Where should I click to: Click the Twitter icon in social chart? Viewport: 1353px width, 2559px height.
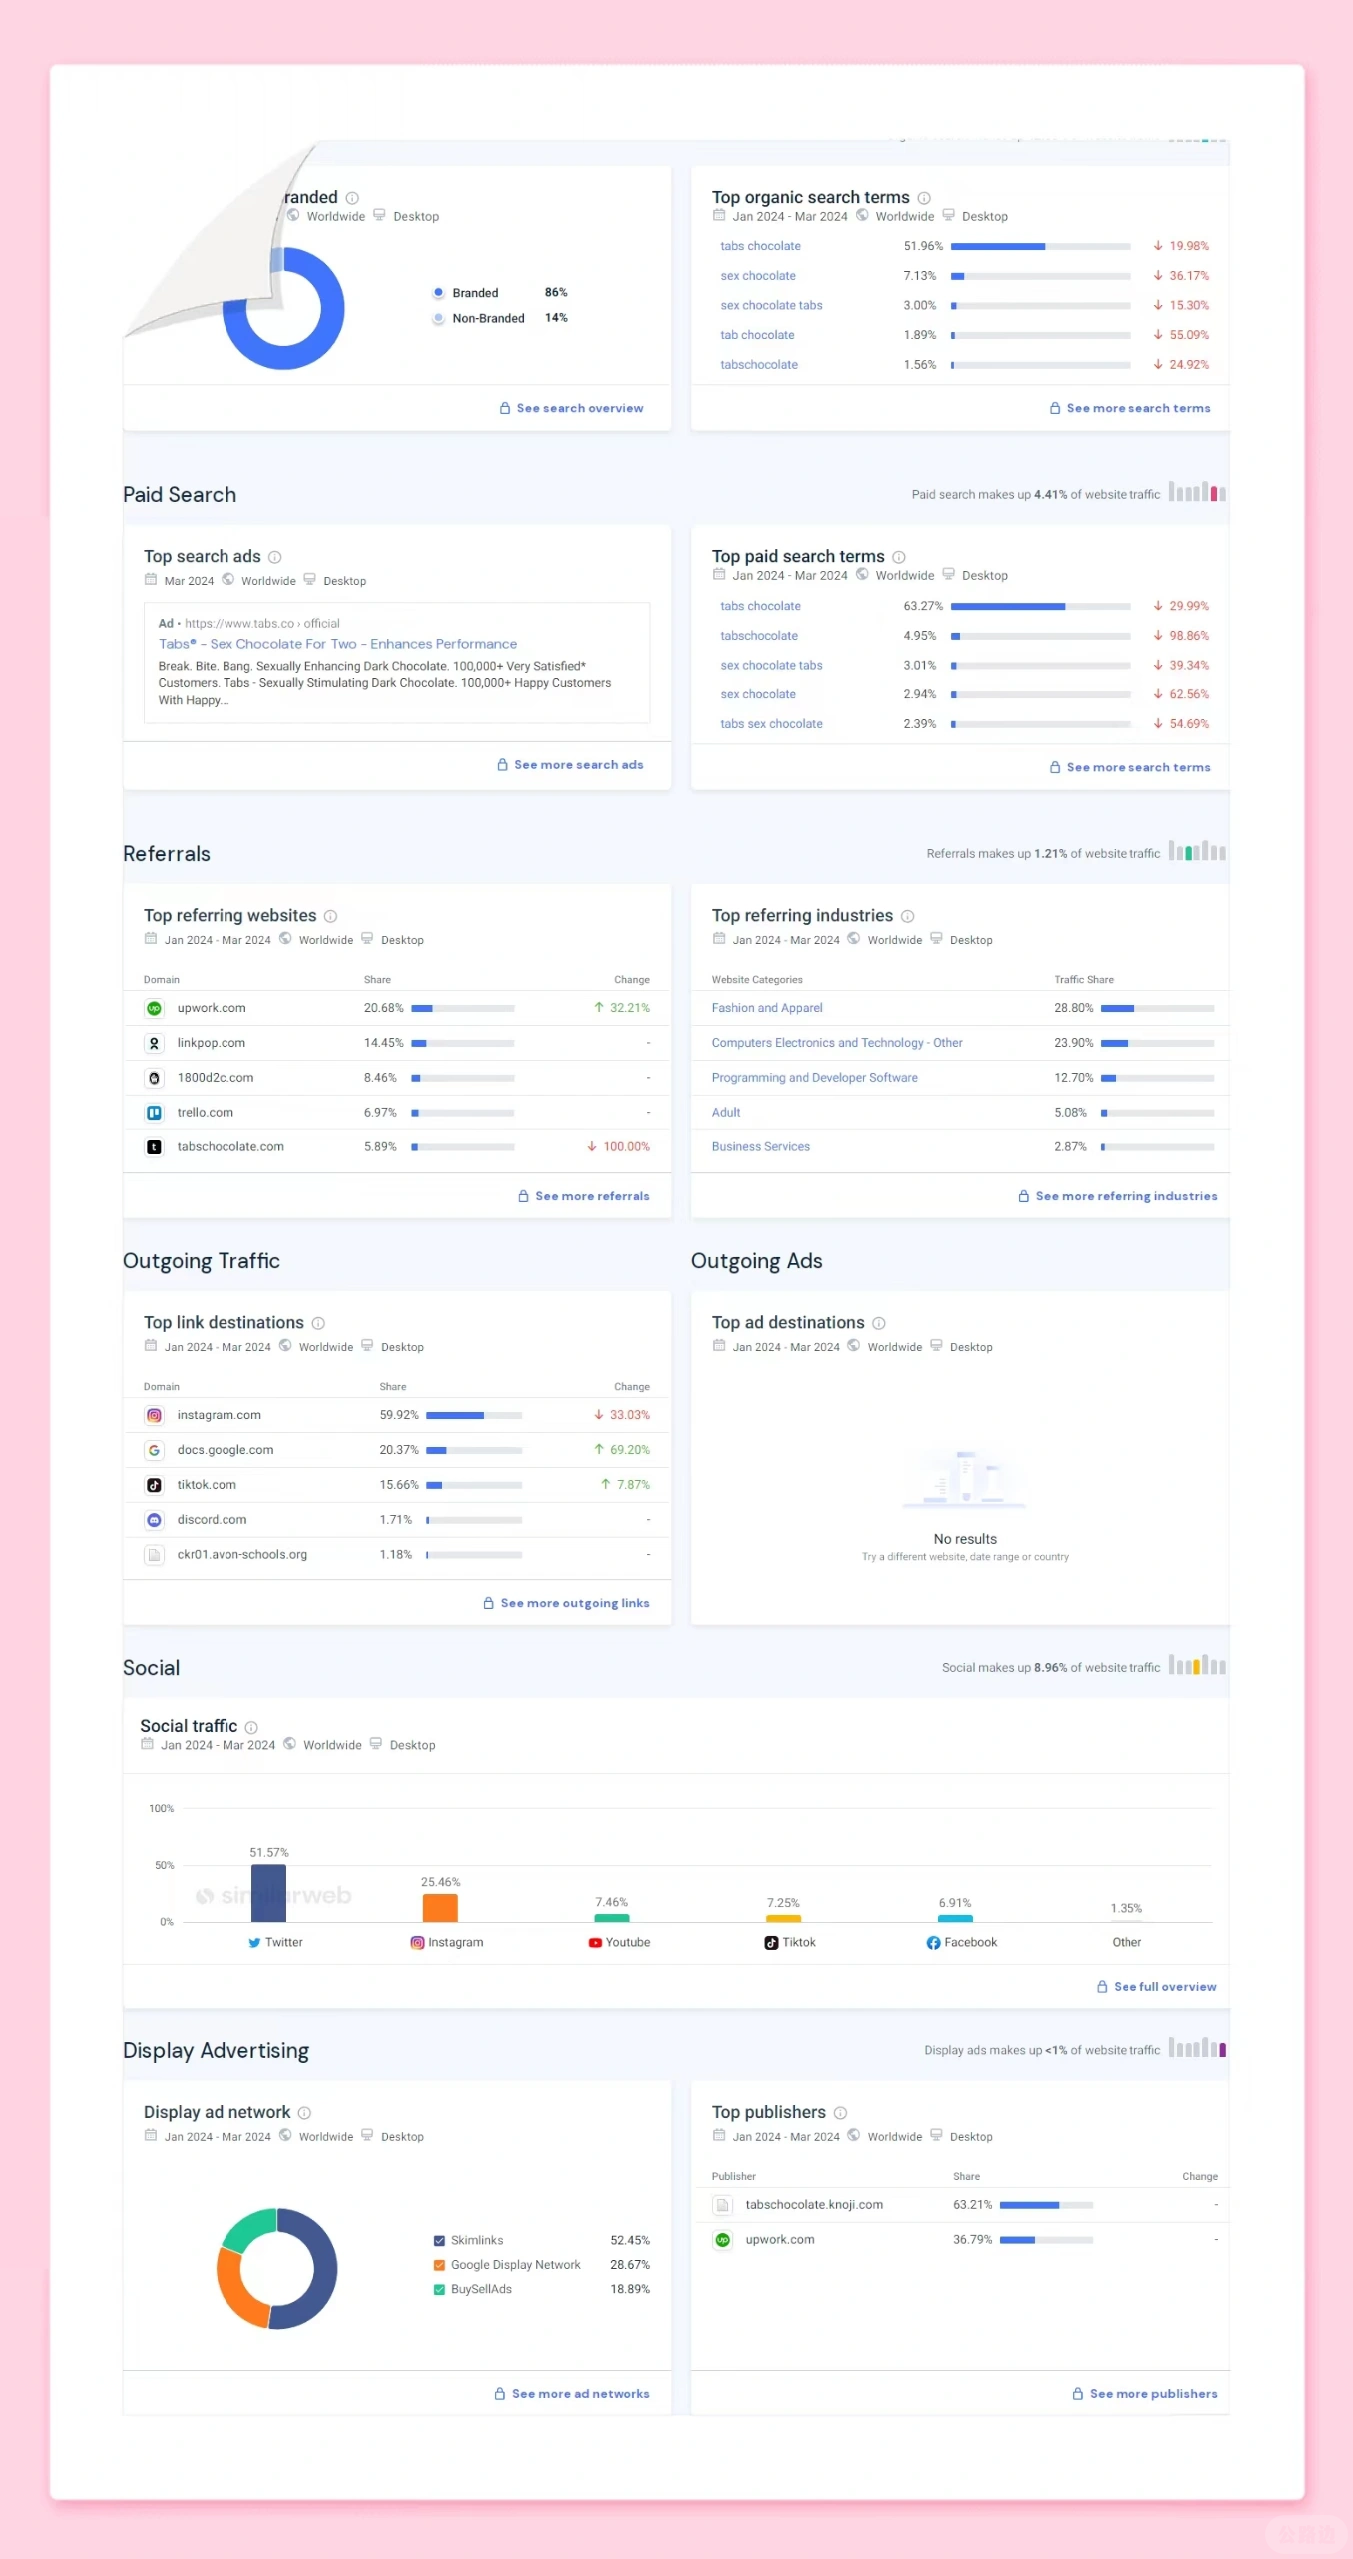click(254, 1943)
